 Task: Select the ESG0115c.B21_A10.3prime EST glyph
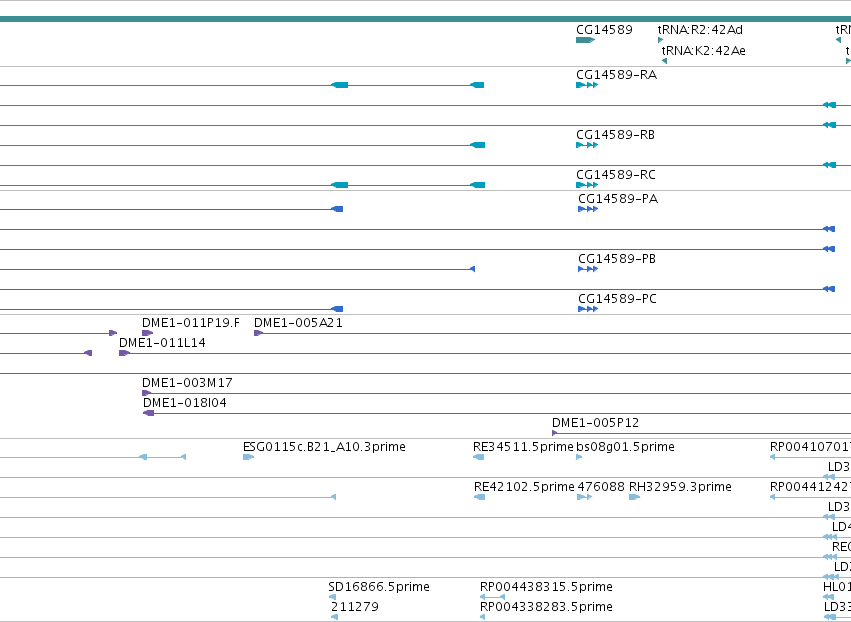(x=248, y=457)
